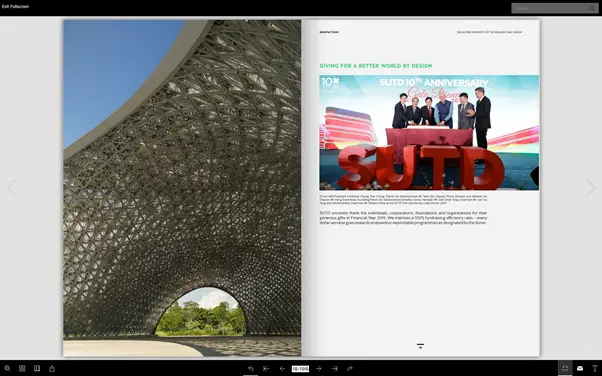Click the text tool T icon
The width and height of the screenshot is (602, 376).
[595, 368]
